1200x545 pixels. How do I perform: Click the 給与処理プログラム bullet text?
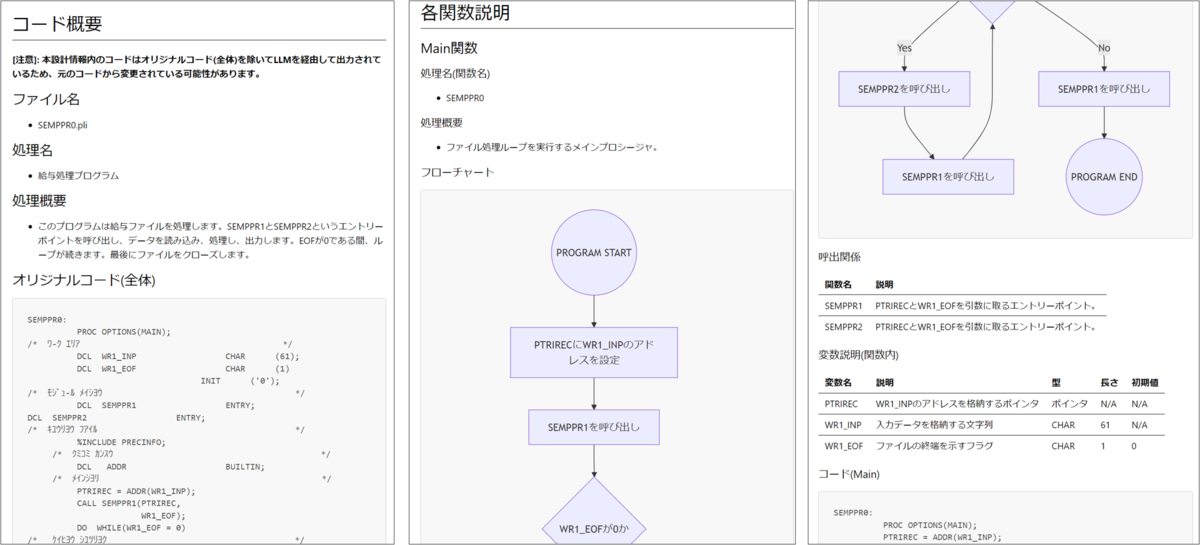click(78, 175)
